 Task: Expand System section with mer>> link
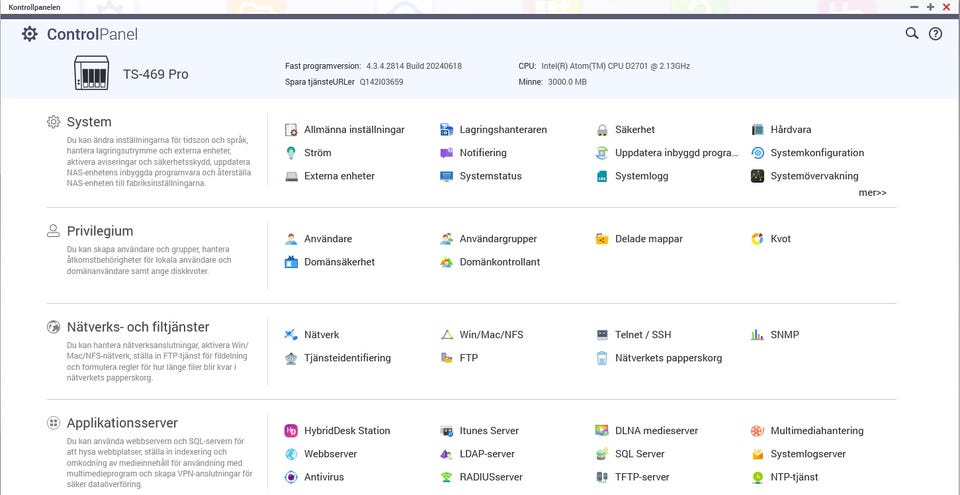[x=872, y=192]
